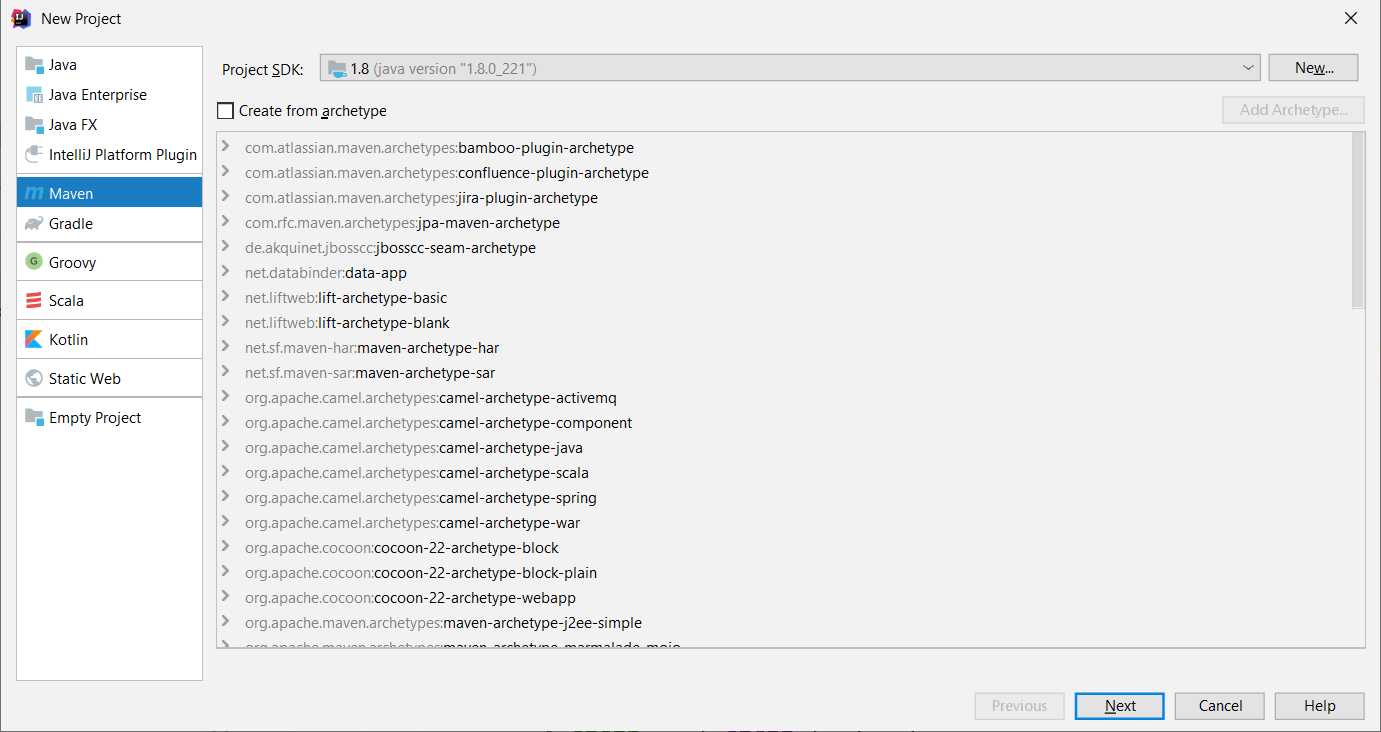Click the Previous button
The image size is (1381, 732).
pyautogui.click(x=1019, y=706)
